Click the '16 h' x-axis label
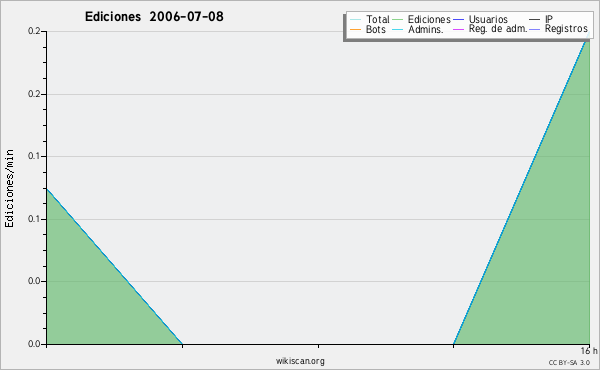Screen dimensions: 600x370 589,351
